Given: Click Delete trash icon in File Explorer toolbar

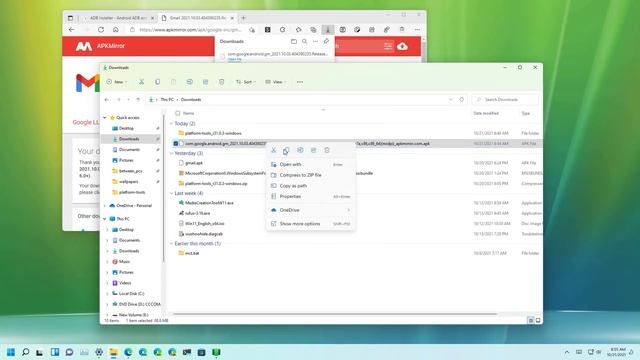Looking at the screenshot, I should pos(222,82).
